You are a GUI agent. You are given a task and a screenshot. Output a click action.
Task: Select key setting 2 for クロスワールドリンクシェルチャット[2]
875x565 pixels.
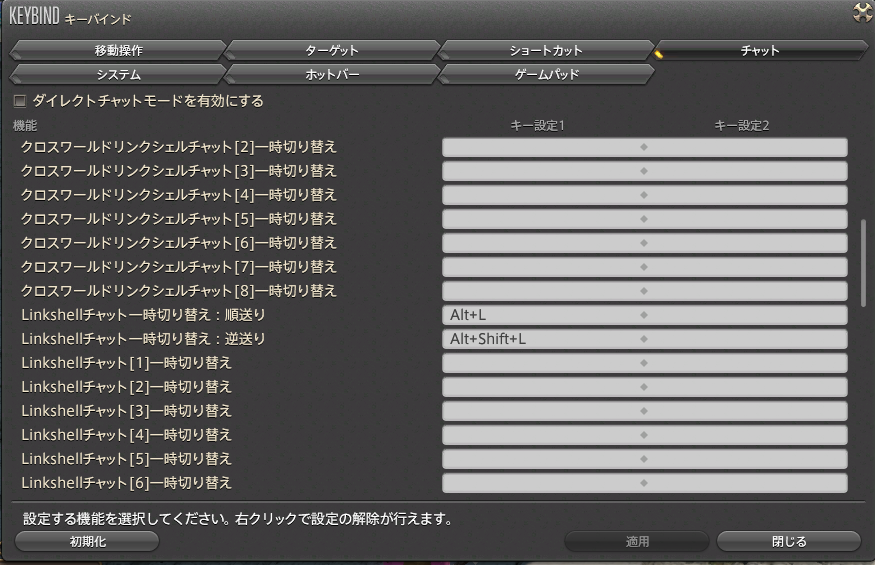click(x=746, y=147)
